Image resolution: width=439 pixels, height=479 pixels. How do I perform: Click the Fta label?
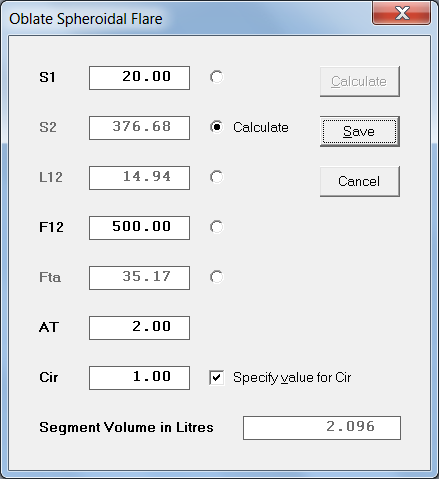[x=50, y=277]
